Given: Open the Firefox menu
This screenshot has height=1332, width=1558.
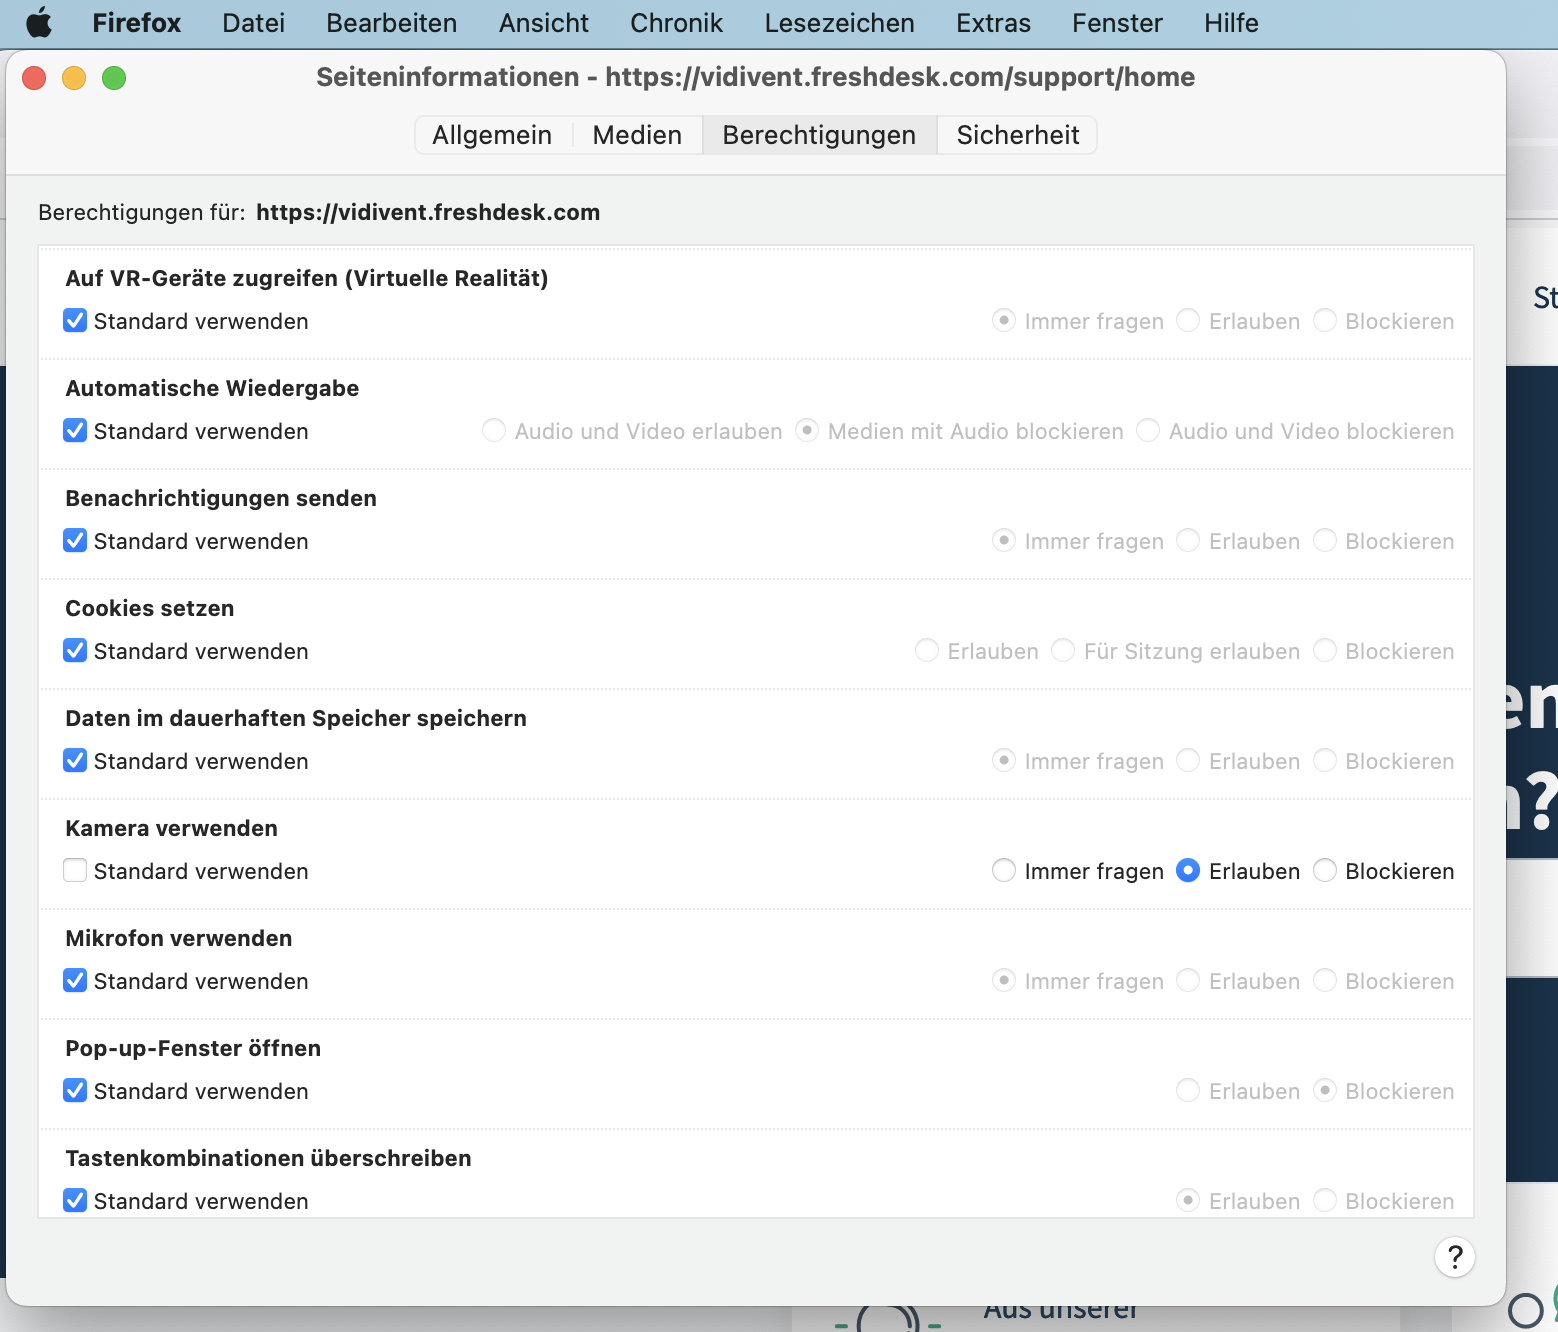Looking at the screenshot, I should pyautogui.click(x=137, y=23).
